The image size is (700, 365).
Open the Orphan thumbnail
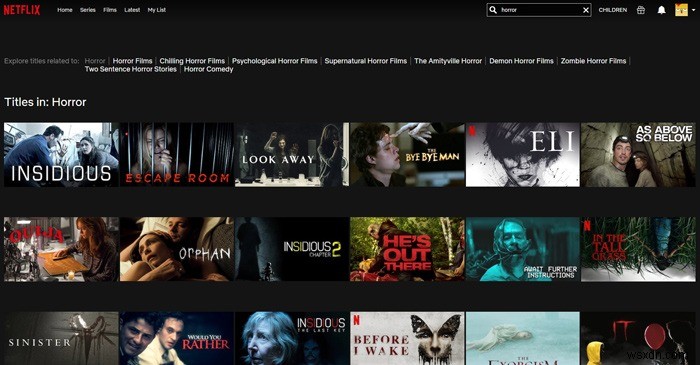click(177, 249)
